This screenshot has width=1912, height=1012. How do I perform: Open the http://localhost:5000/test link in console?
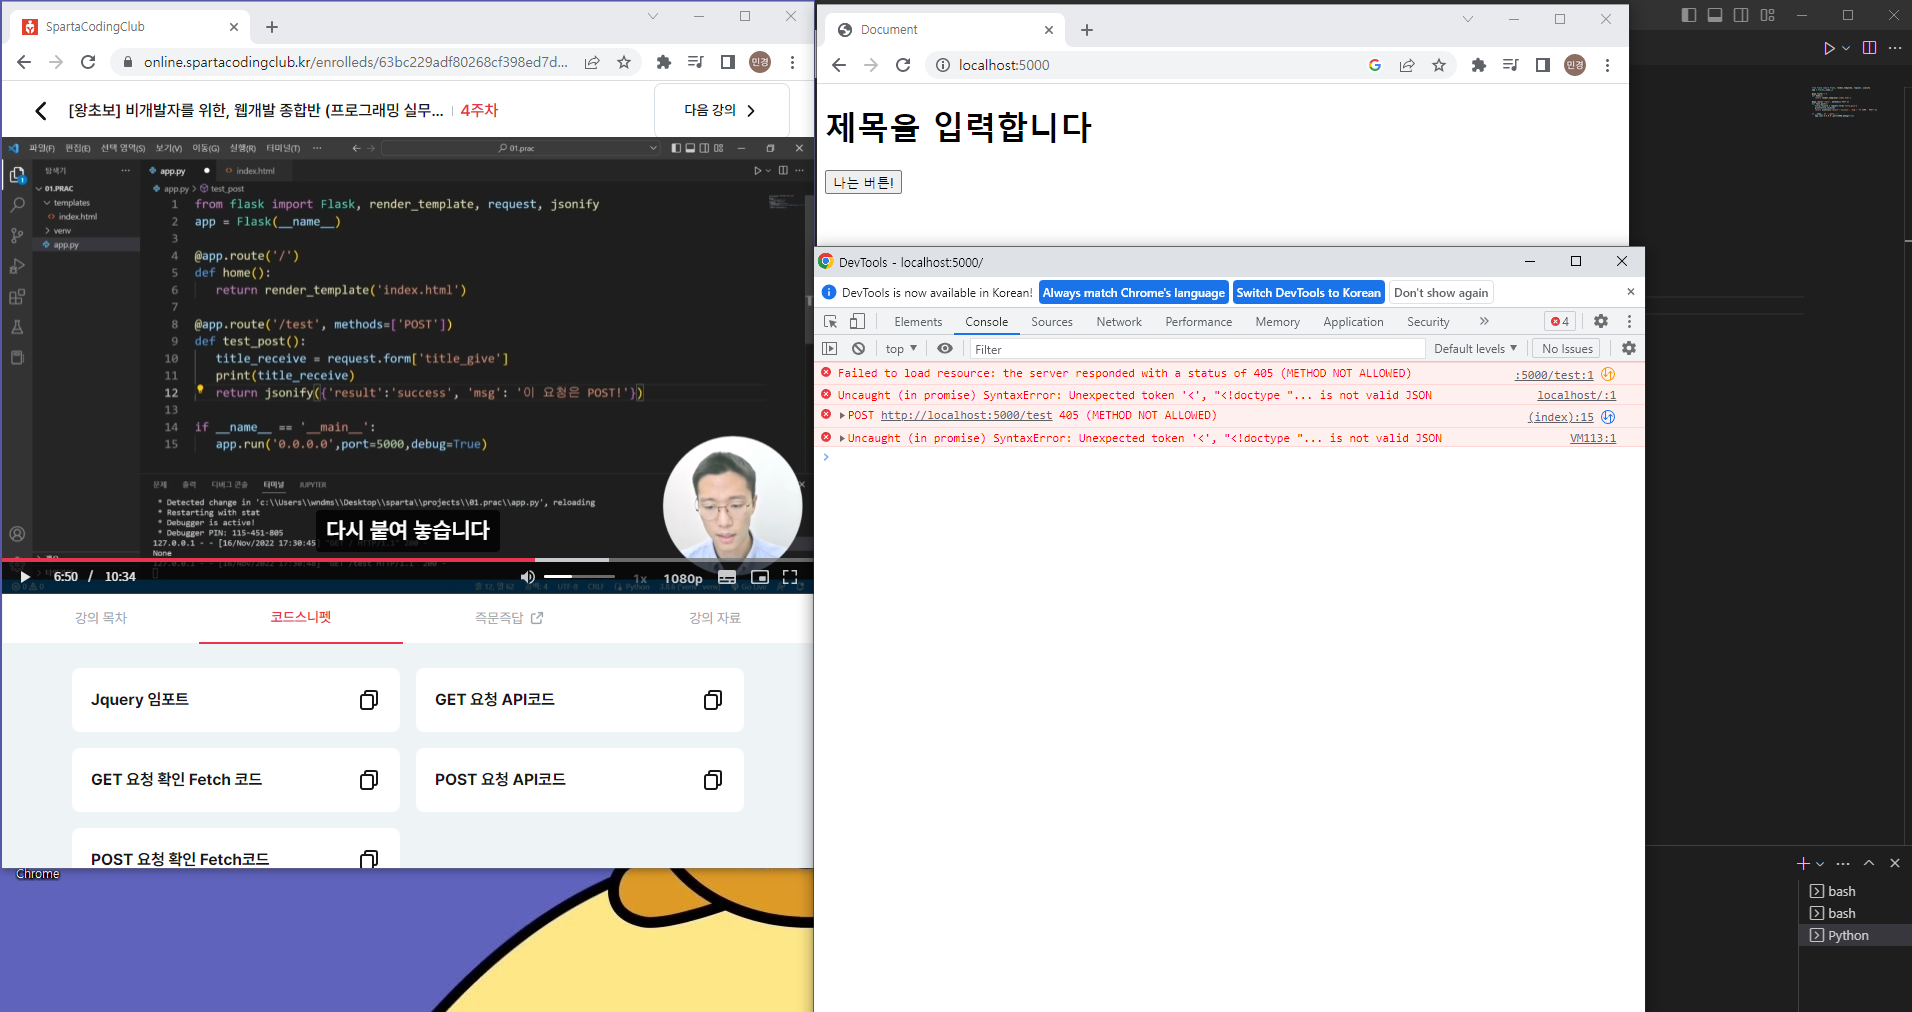pyautogui.click(x=966, y=416)
